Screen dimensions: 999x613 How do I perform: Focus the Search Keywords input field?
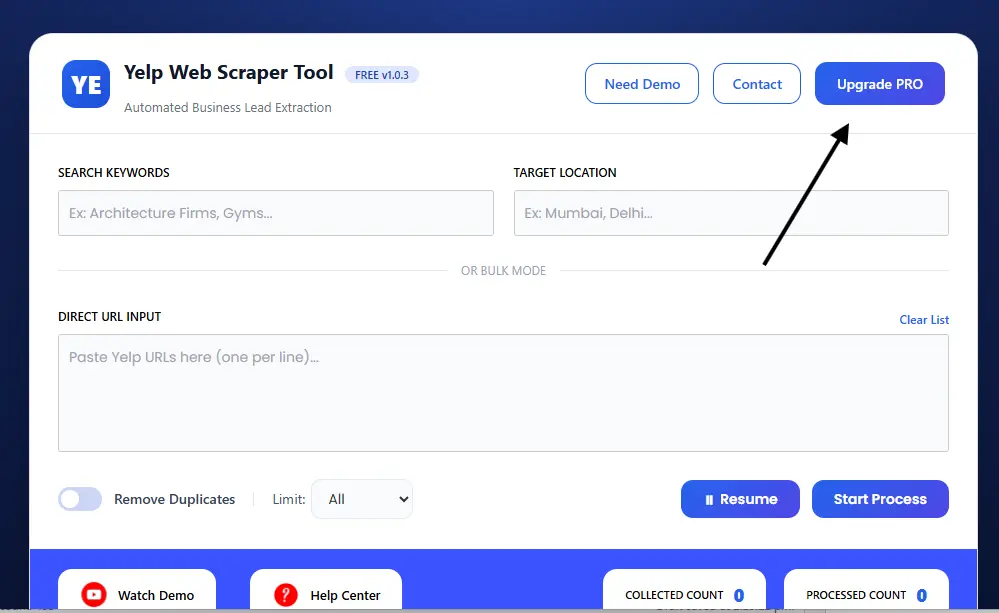click(x=276, y=213)
